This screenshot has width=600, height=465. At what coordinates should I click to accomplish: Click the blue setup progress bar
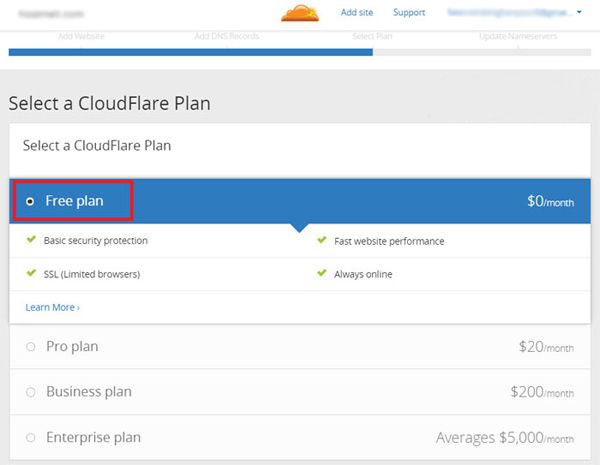point(191,52)
